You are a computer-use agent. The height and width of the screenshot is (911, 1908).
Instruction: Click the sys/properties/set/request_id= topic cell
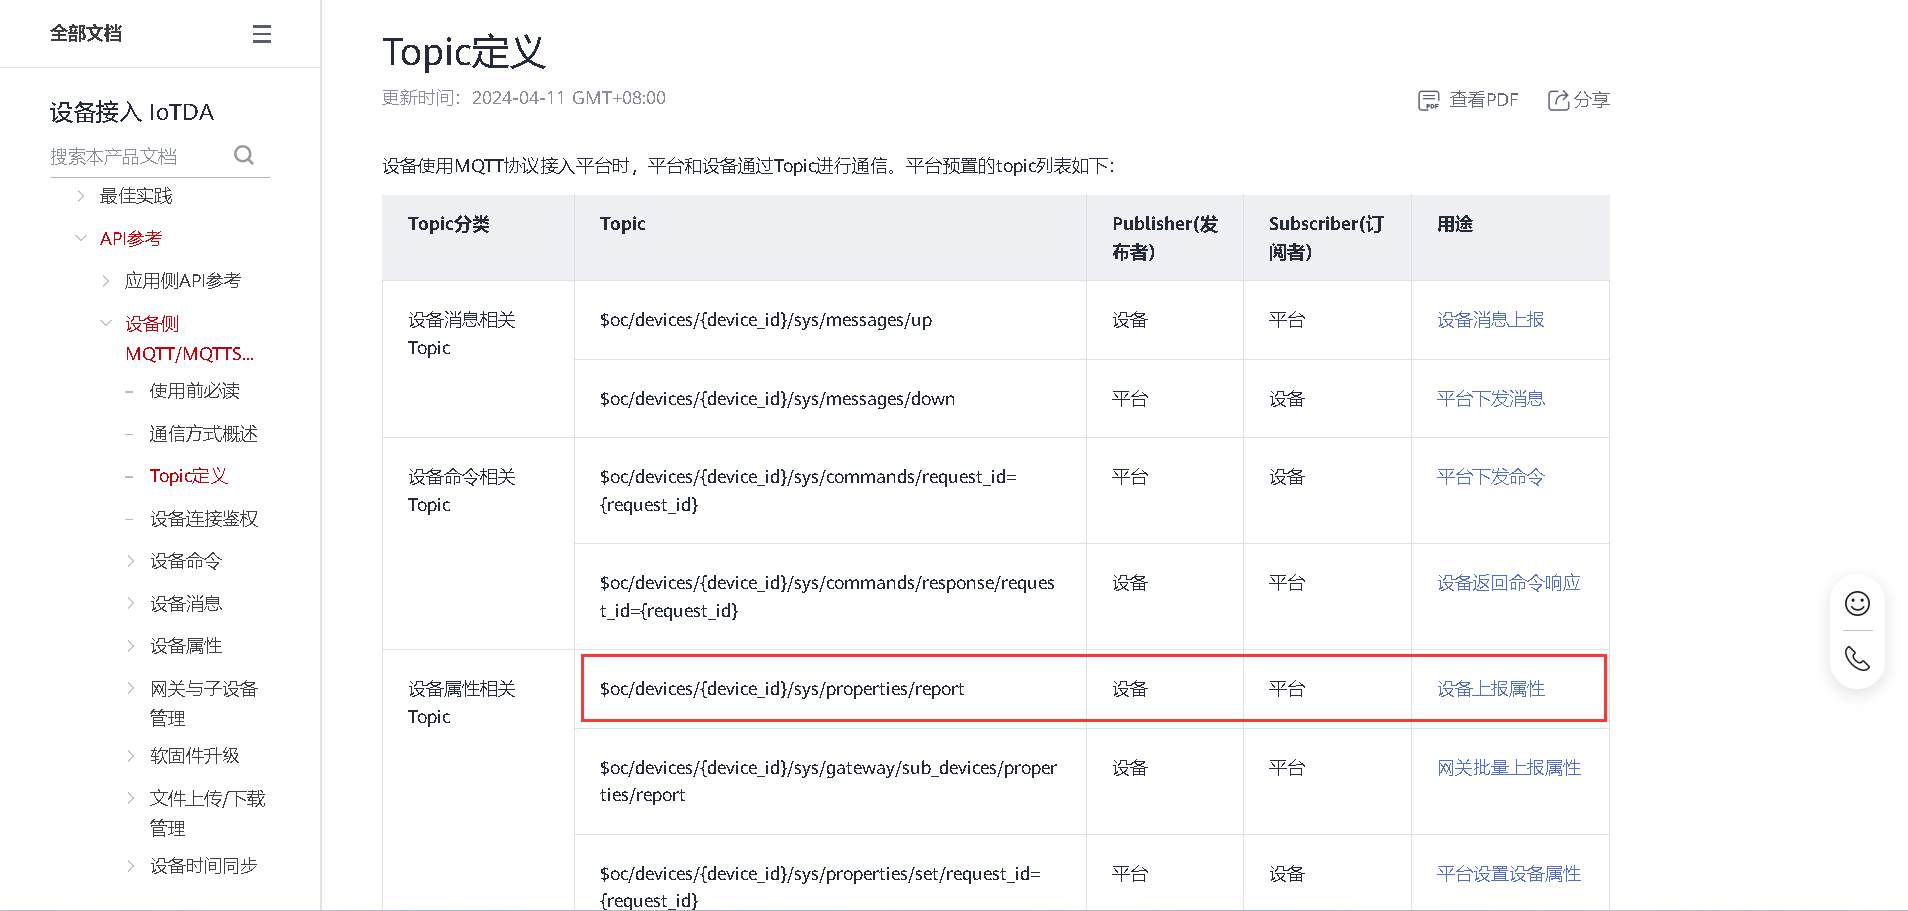pos(830,873)
